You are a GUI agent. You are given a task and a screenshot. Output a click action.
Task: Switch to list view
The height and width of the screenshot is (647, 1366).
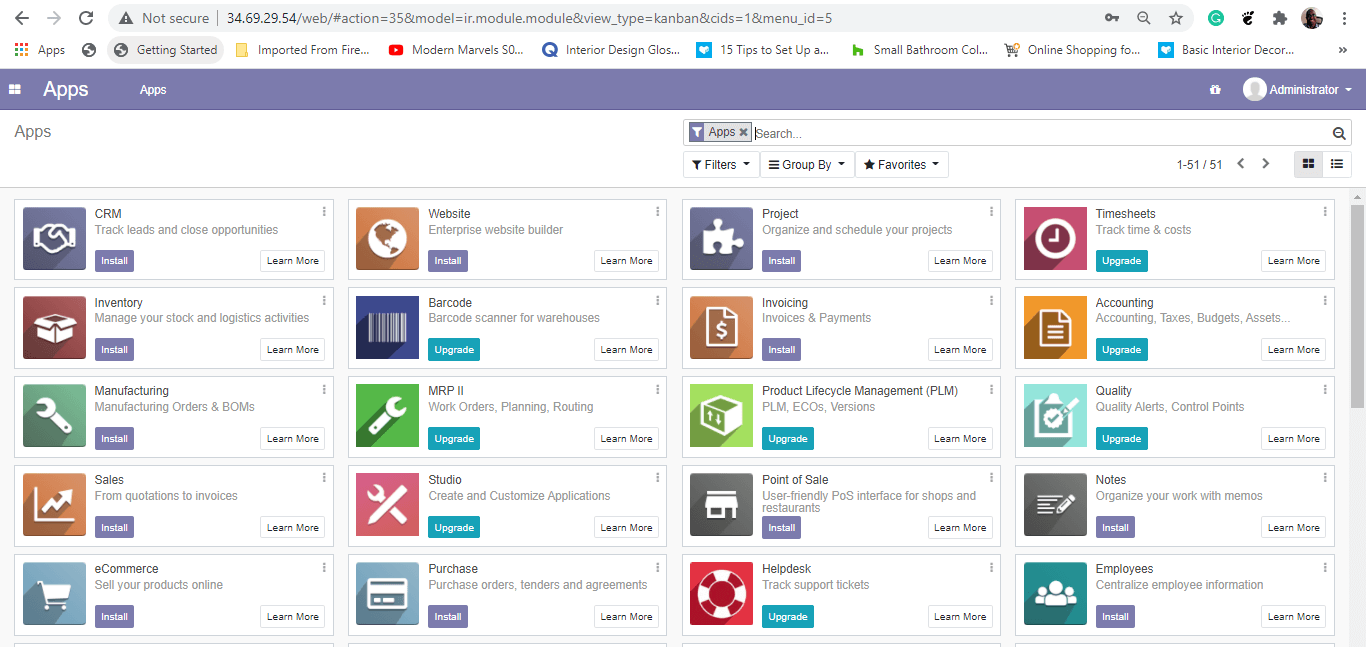1337,164
